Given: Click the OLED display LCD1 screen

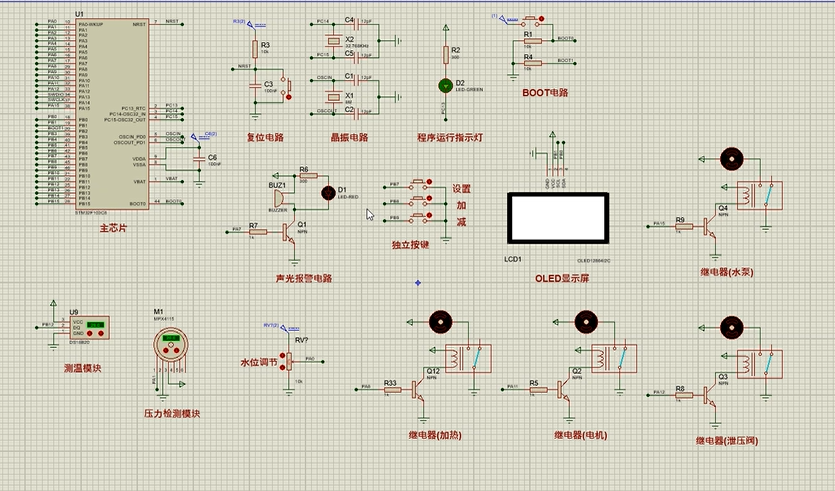Looking at the screenshot, I should point(558,217).
